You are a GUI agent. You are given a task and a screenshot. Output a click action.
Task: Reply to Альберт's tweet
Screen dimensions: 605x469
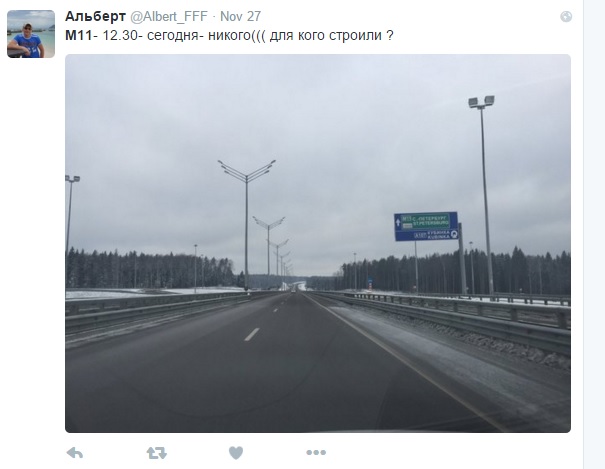74,452
